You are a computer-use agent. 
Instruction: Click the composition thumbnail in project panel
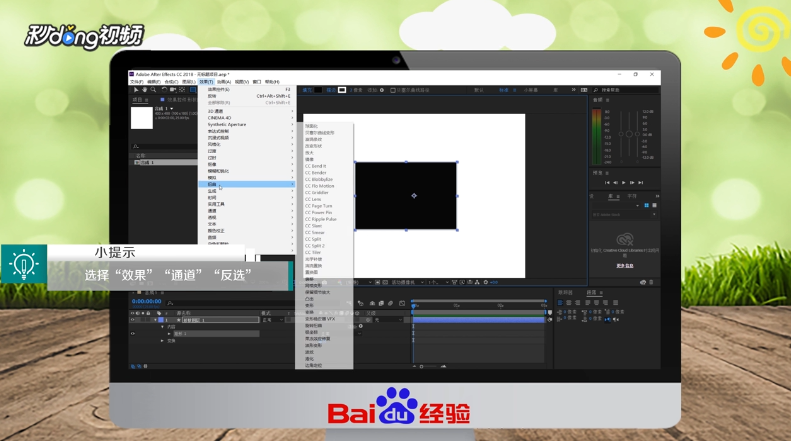142,118
